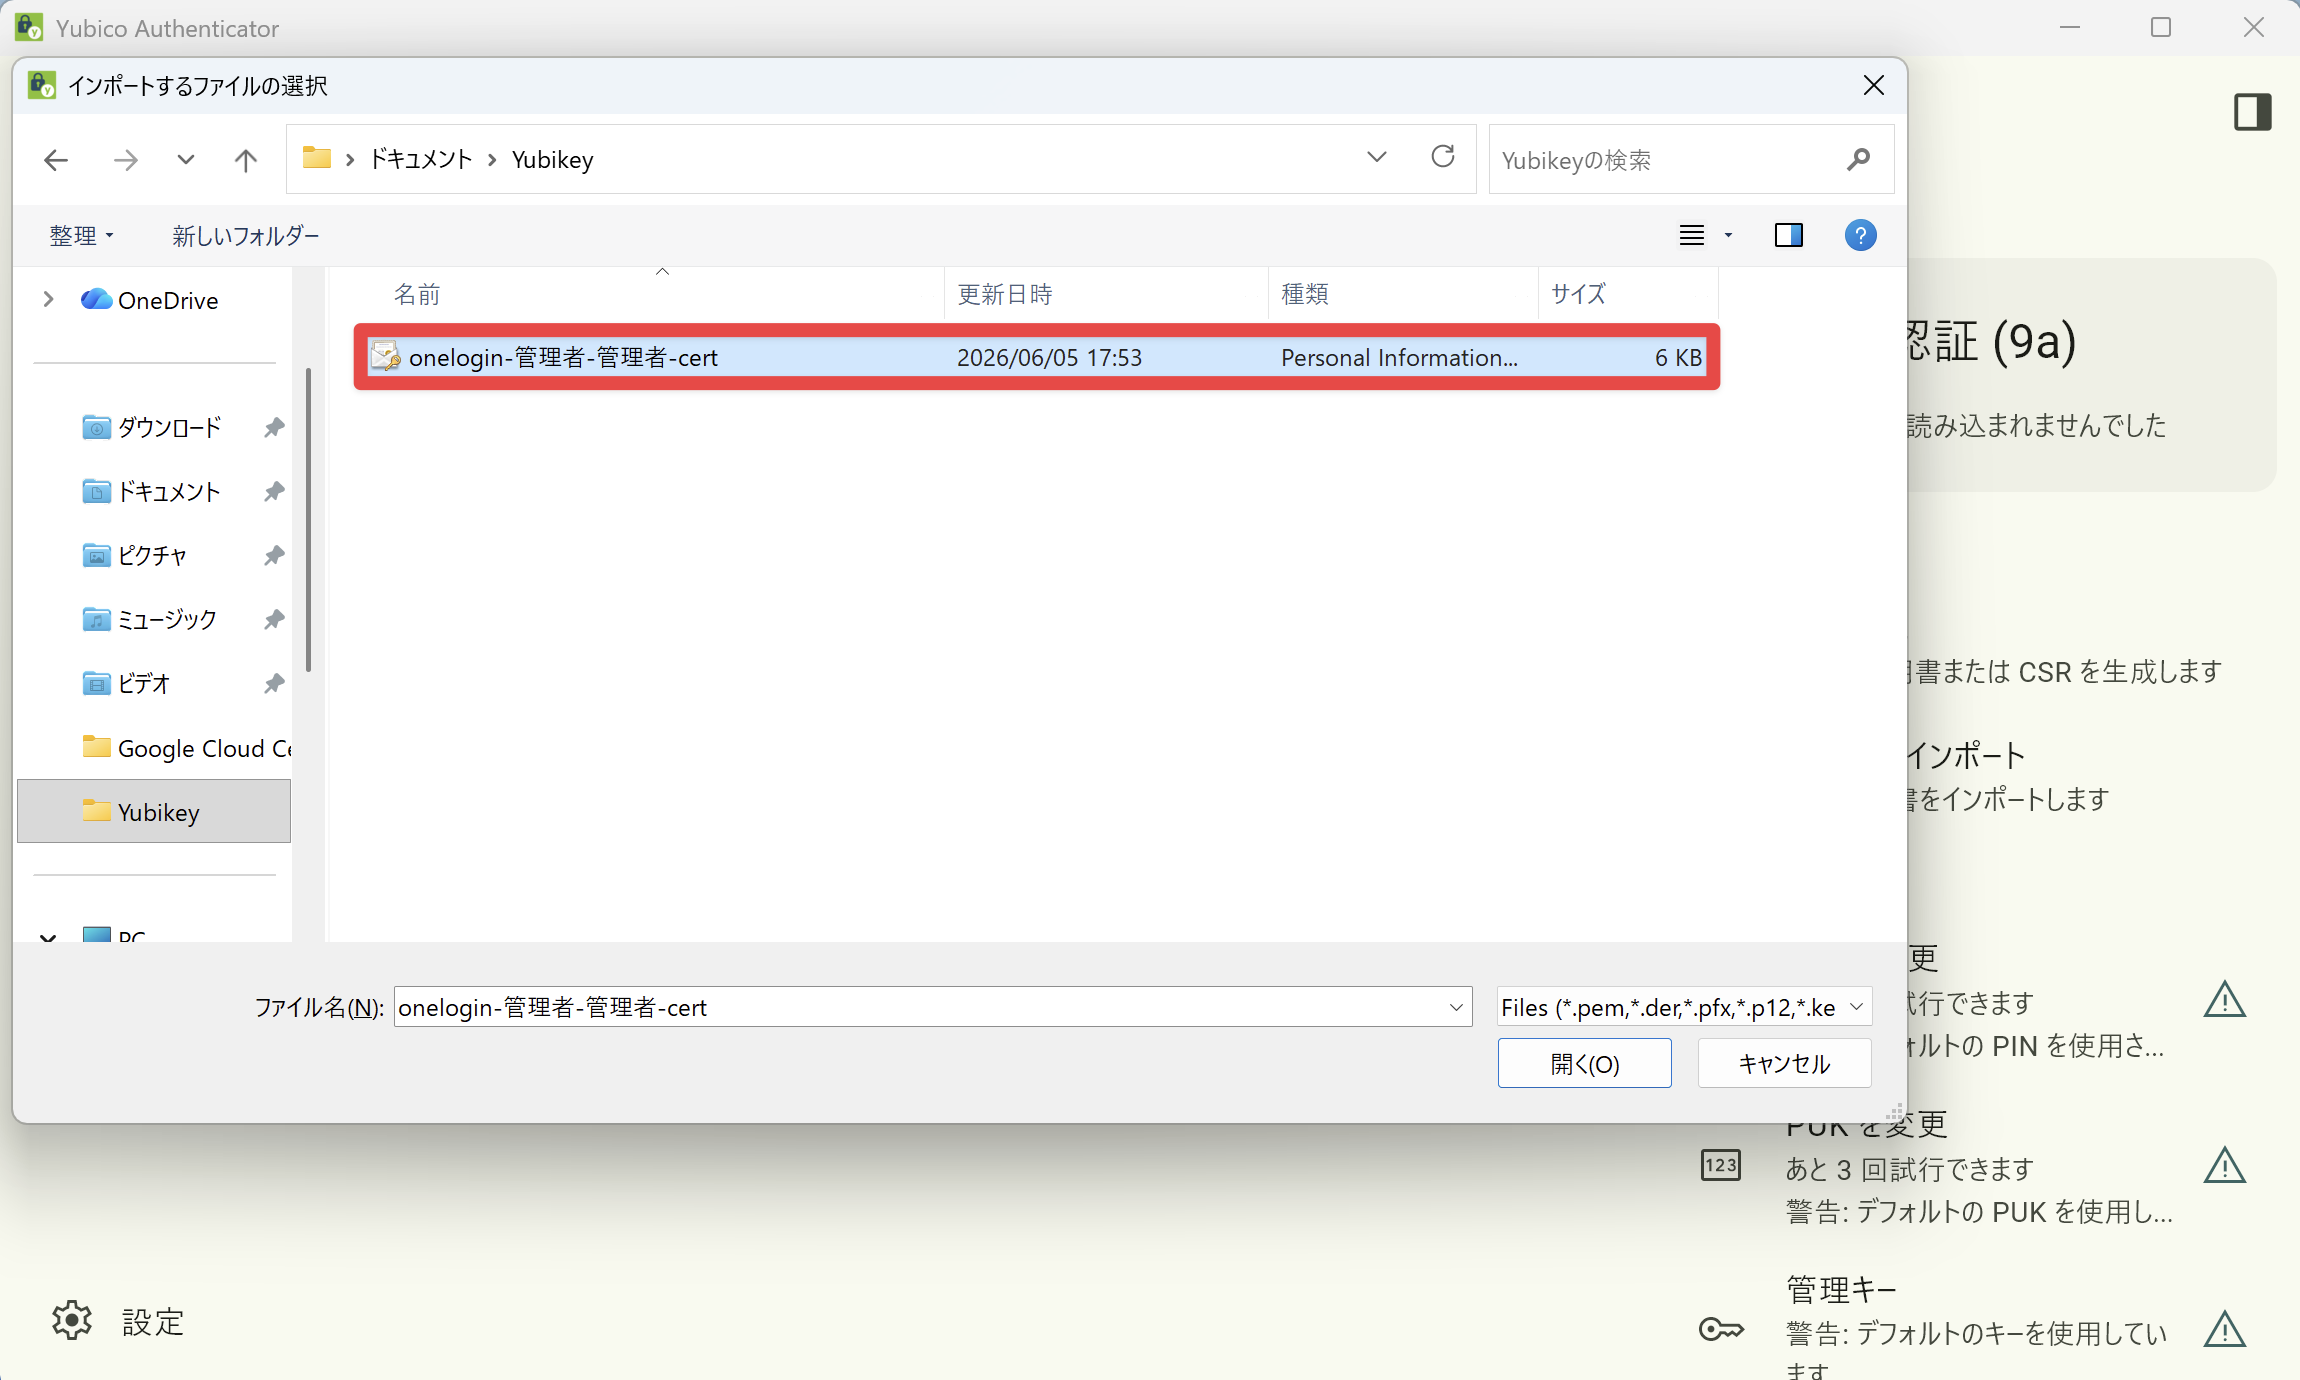2300x1380 pixels.
Task: Unpin ピクチャ using its pin icon
Action: click(274, 556)
